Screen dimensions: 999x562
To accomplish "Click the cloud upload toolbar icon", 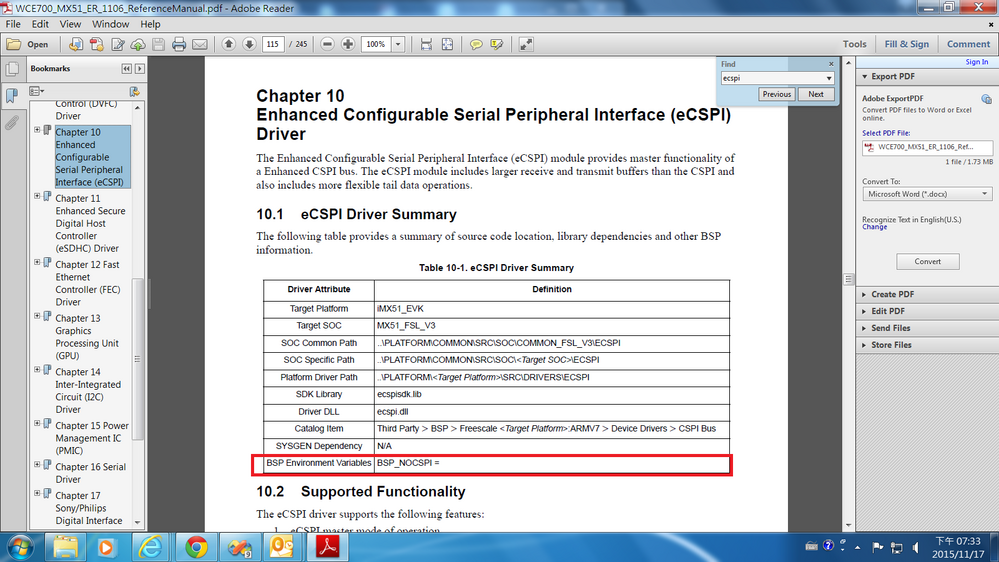I will [138, 44].
